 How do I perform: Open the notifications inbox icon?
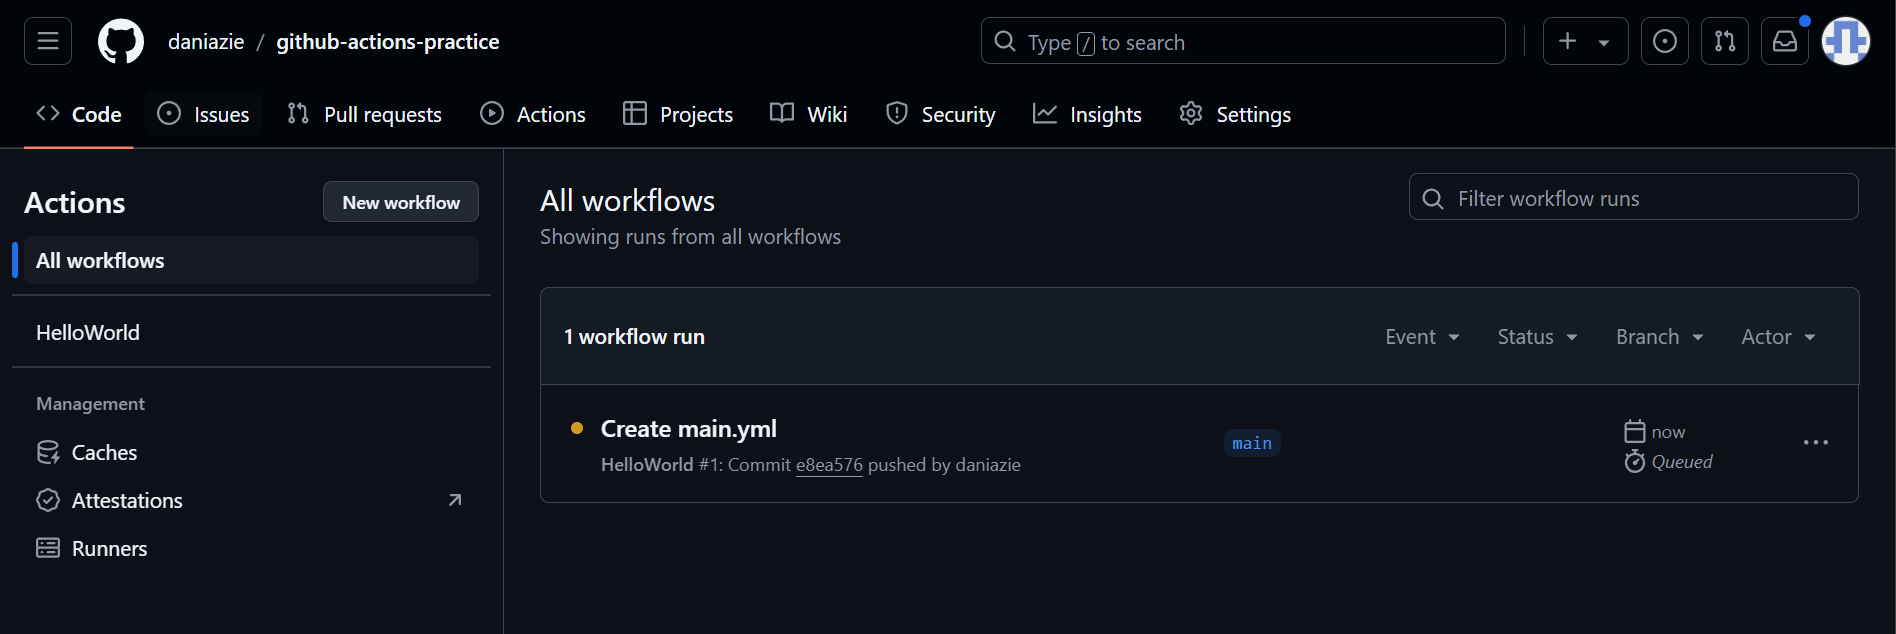(x=1784, y=41)
